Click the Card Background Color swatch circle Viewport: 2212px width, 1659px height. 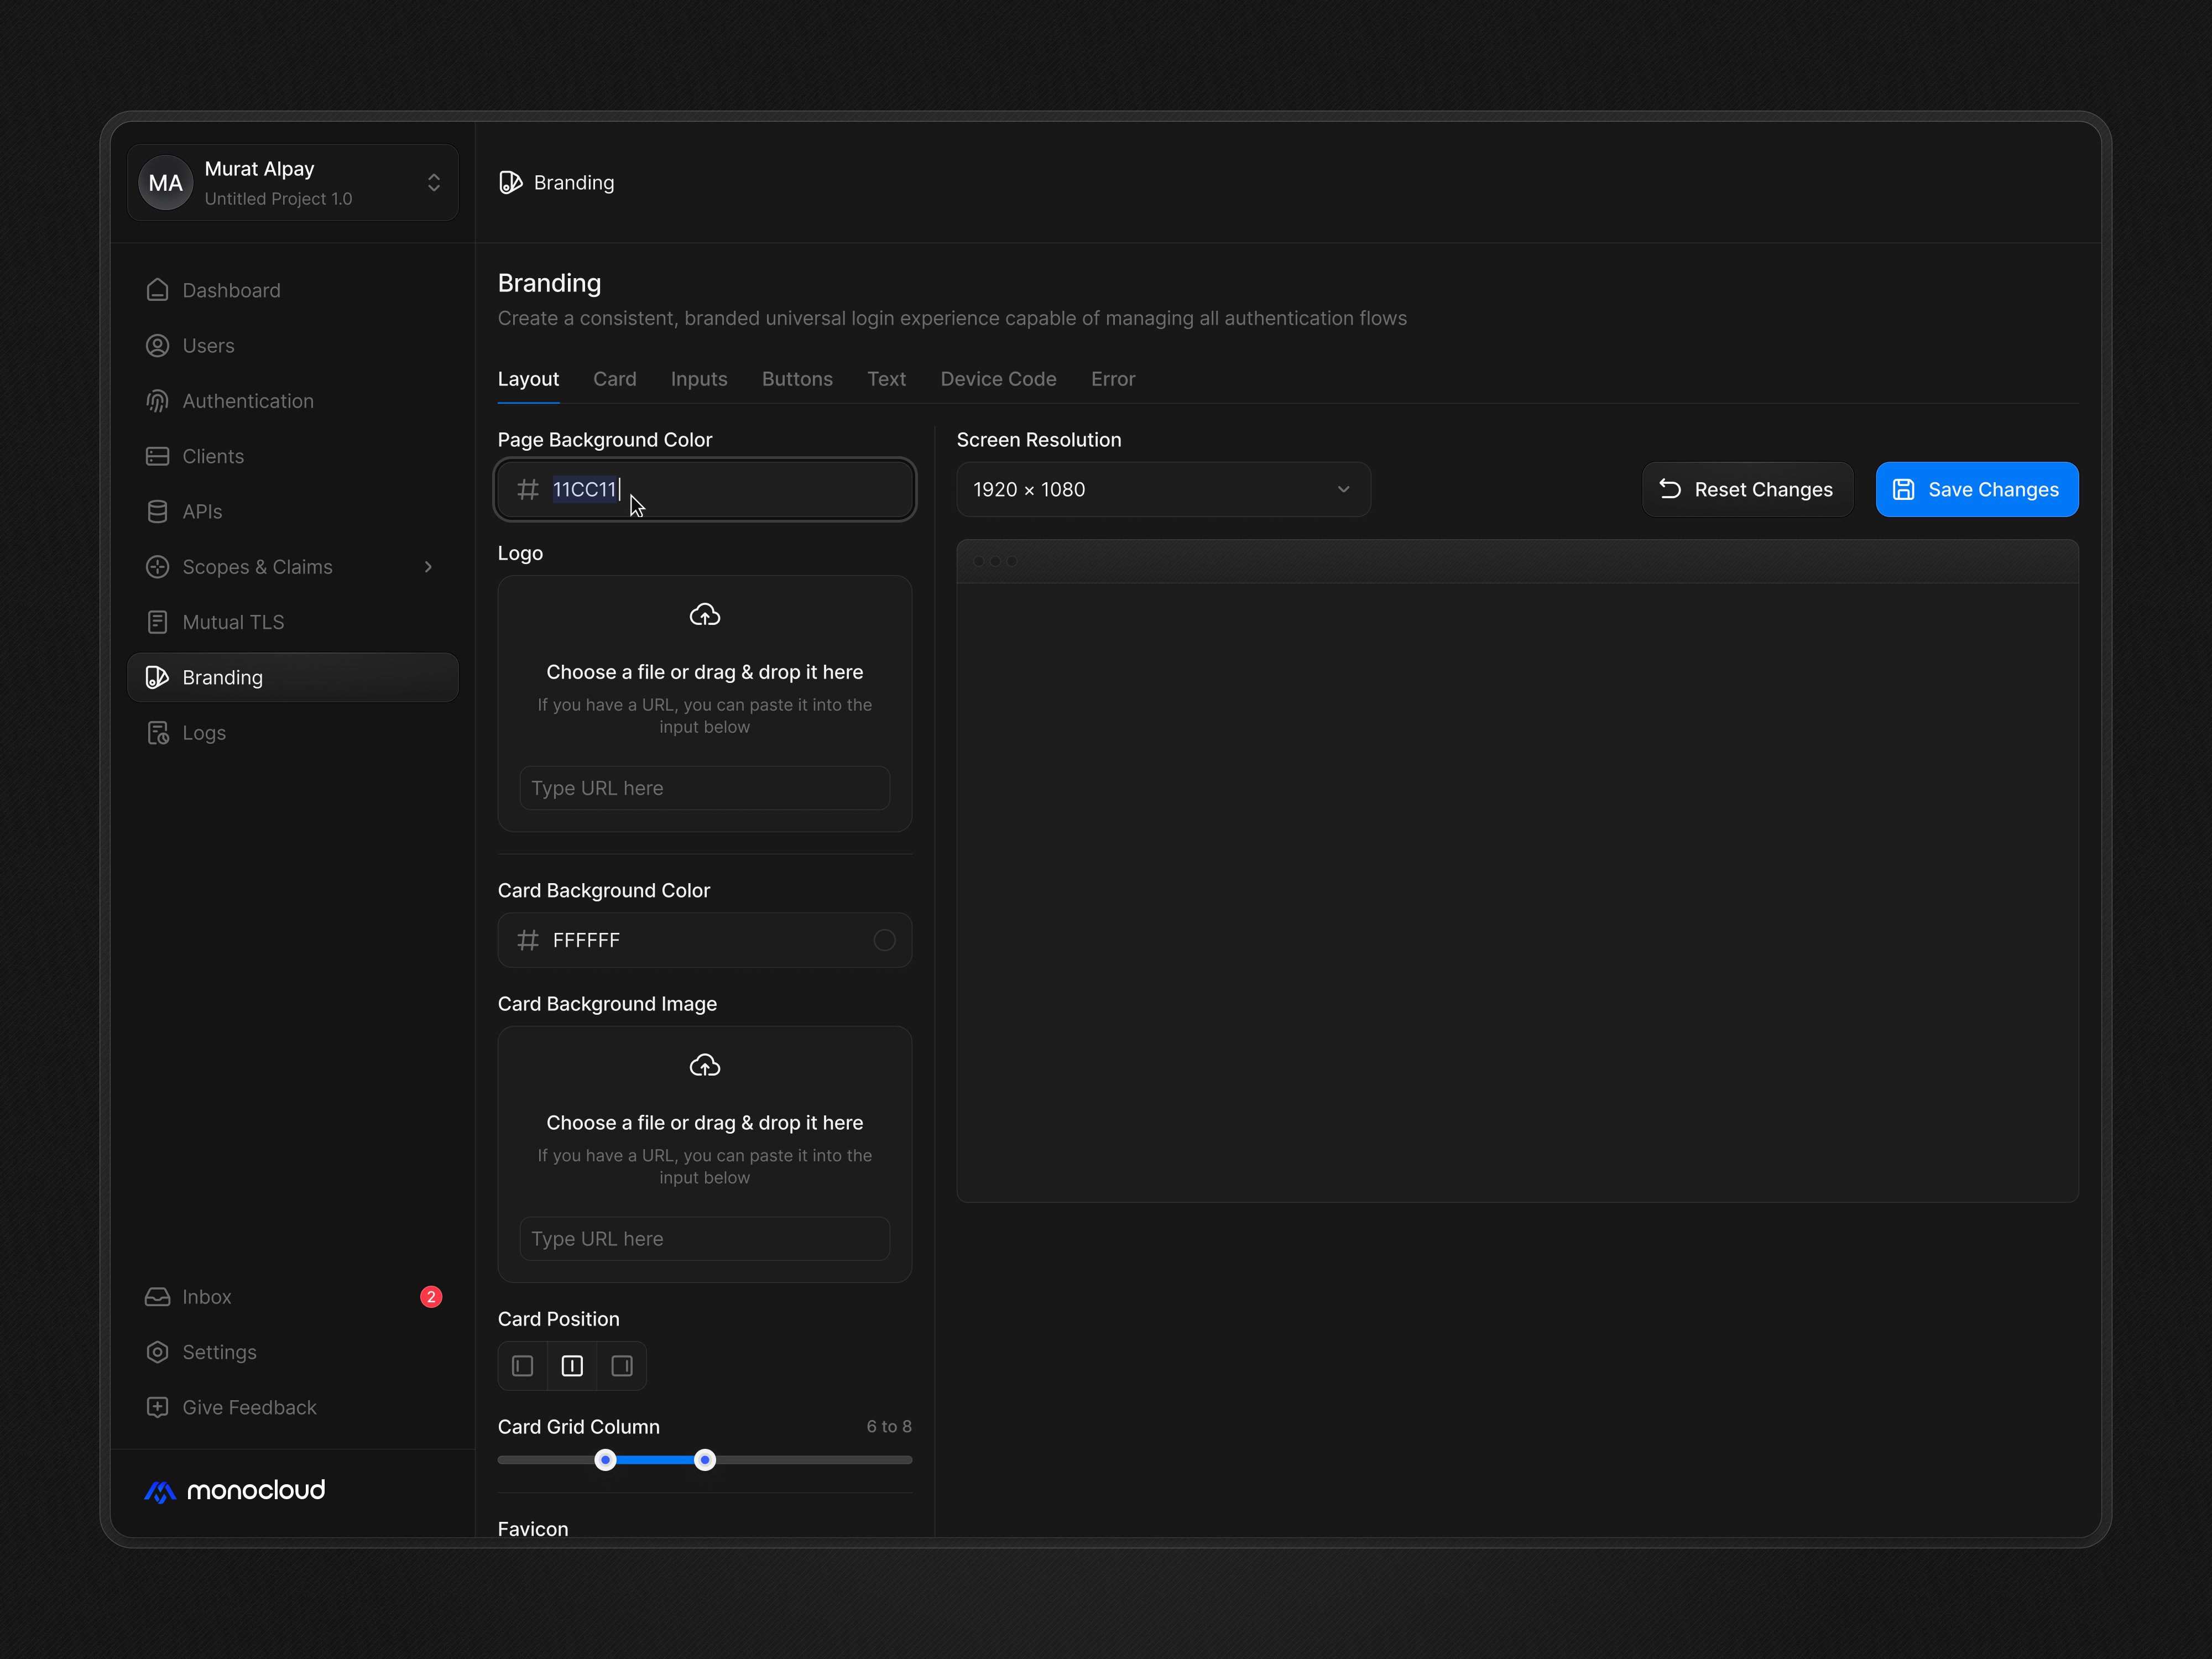[x=884, y=940]
